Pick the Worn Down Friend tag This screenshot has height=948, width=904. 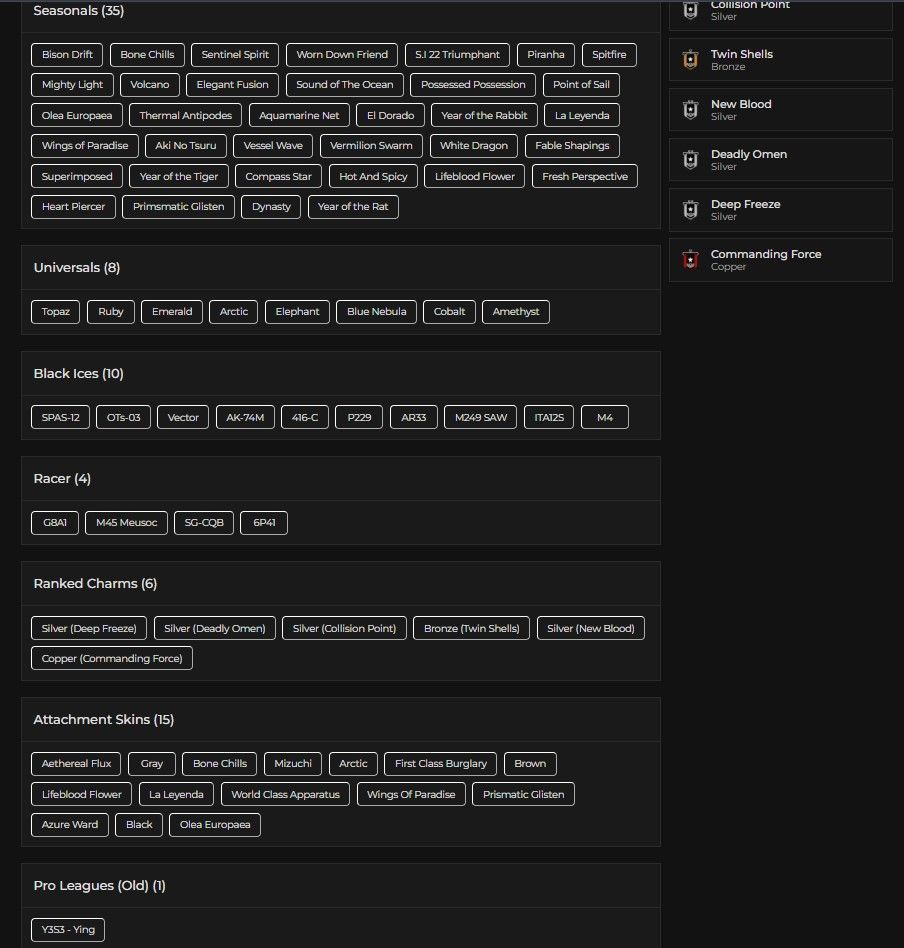pyautogui.click(x=342, y=54)
